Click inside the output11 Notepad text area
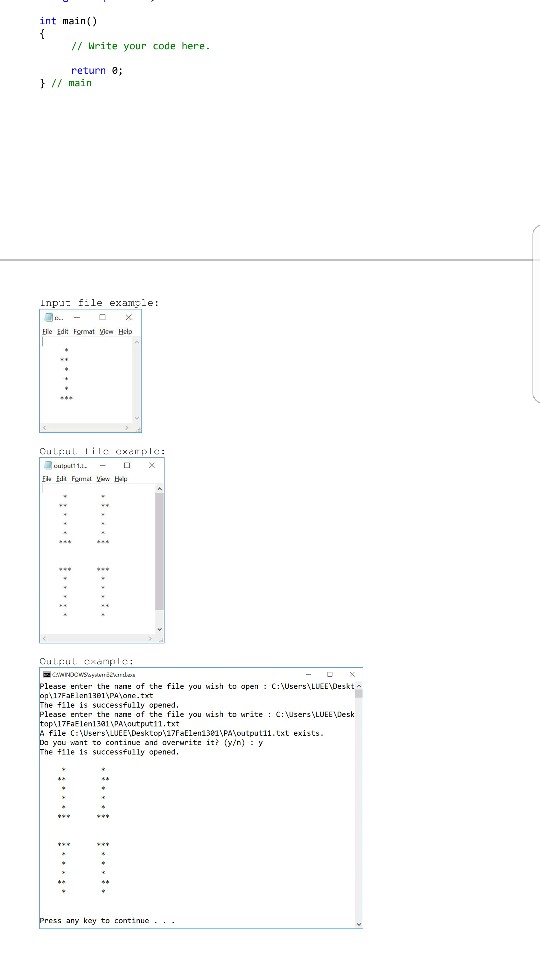 click(98, 558)
